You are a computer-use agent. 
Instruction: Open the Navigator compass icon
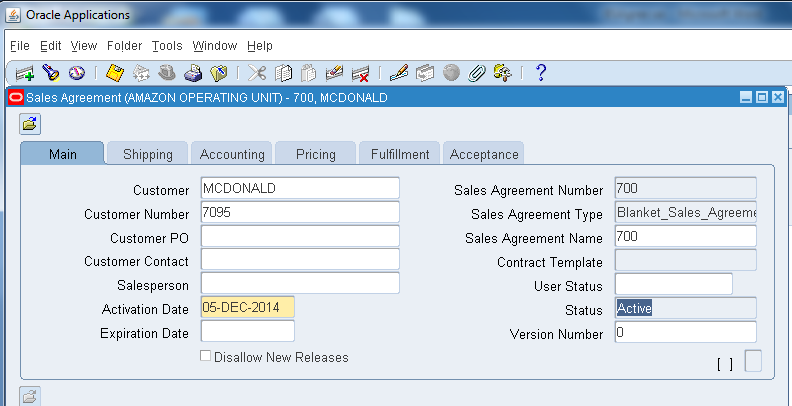pyautogui.click(x=77, y=73)
